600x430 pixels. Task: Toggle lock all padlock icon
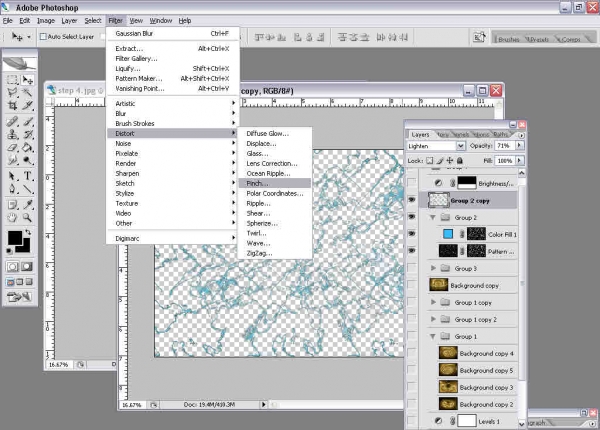click(460, 161)
